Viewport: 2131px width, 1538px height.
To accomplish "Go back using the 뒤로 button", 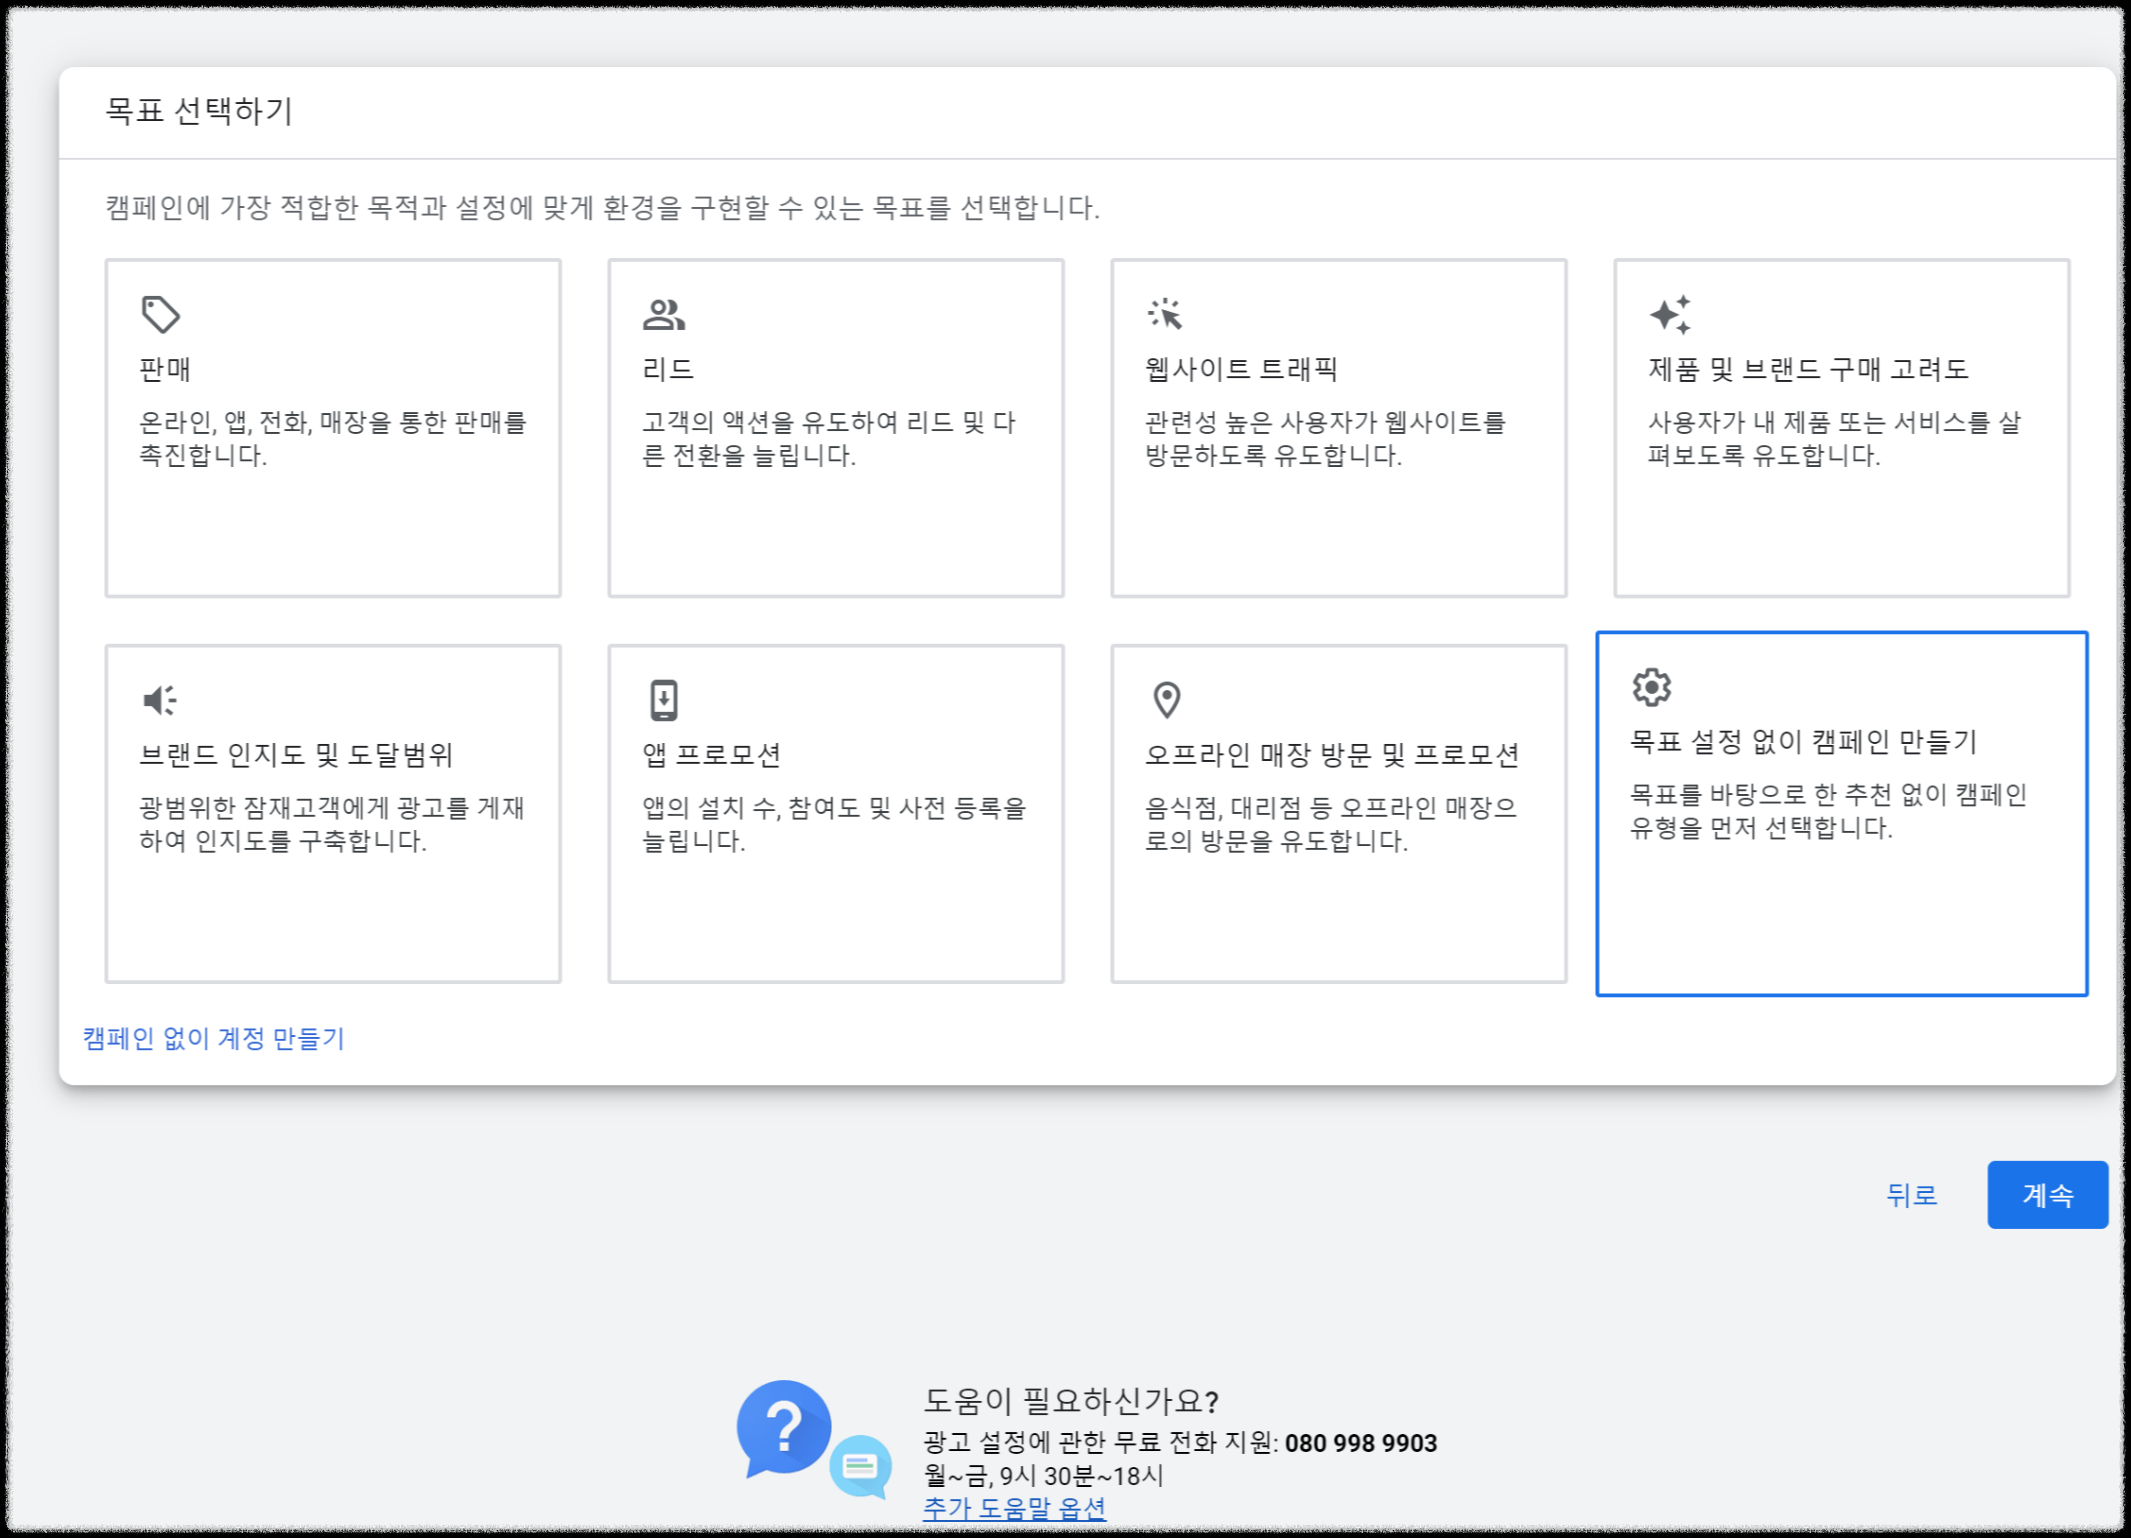I will coord(1911,1195).
